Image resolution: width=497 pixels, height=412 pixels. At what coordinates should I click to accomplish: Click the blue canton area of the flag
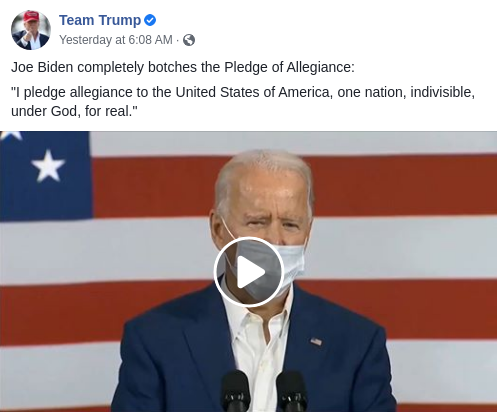[45, 176]
